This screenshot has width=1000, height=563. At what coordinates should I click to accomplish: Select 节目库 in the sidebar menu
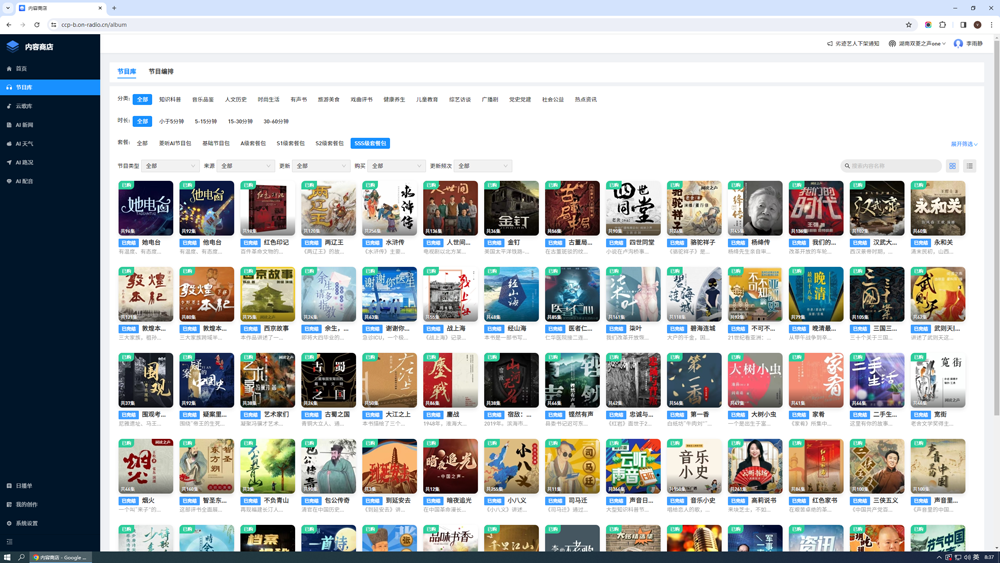pos(24,87)
